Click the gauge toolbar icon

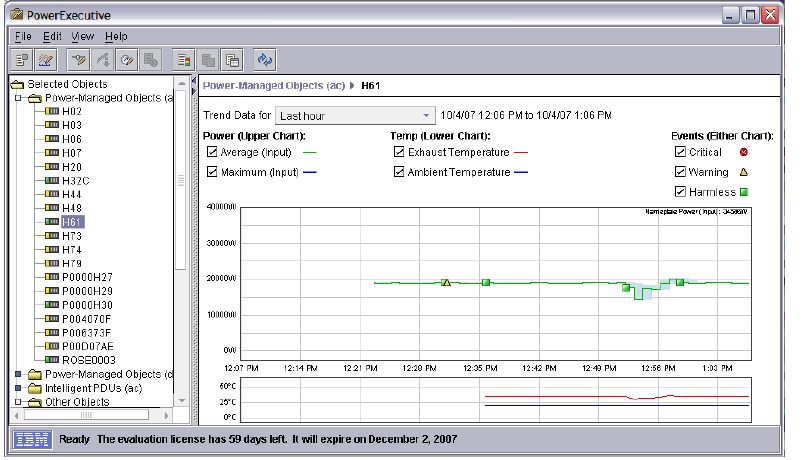point(127,60)
